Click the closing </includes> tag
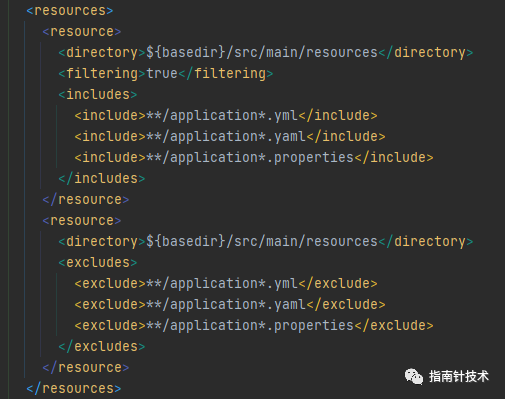The width and height of the screenshot is (505, 399). click(x=102, y=178)
